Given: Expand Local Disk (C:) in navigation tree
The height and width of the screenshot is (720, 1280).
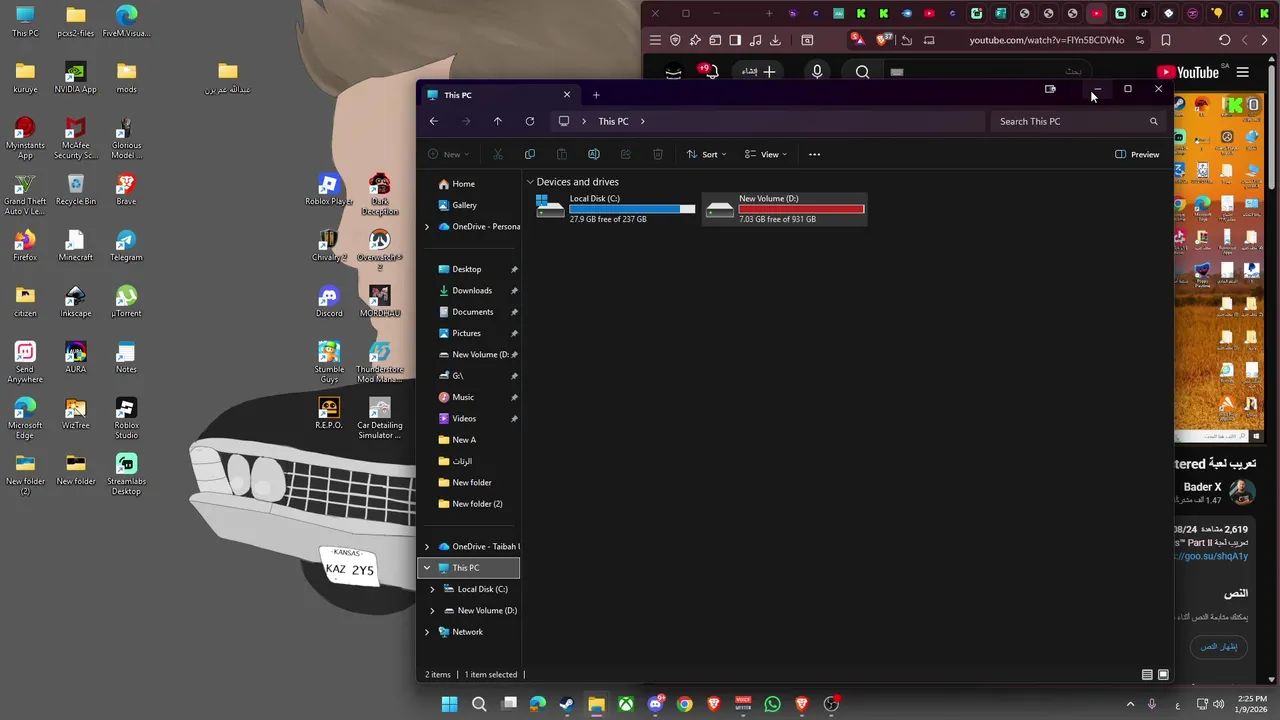Looking at the screenshot, I should point(432,589).
